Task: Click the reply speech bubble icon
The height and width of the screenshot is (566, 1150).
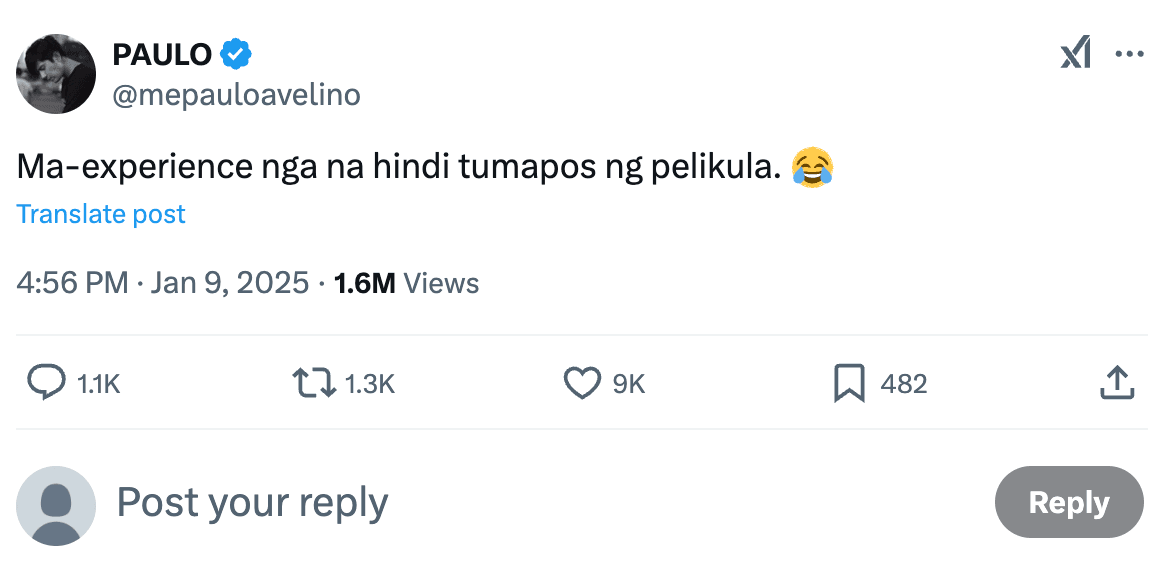Action: (x=45, y=383)
